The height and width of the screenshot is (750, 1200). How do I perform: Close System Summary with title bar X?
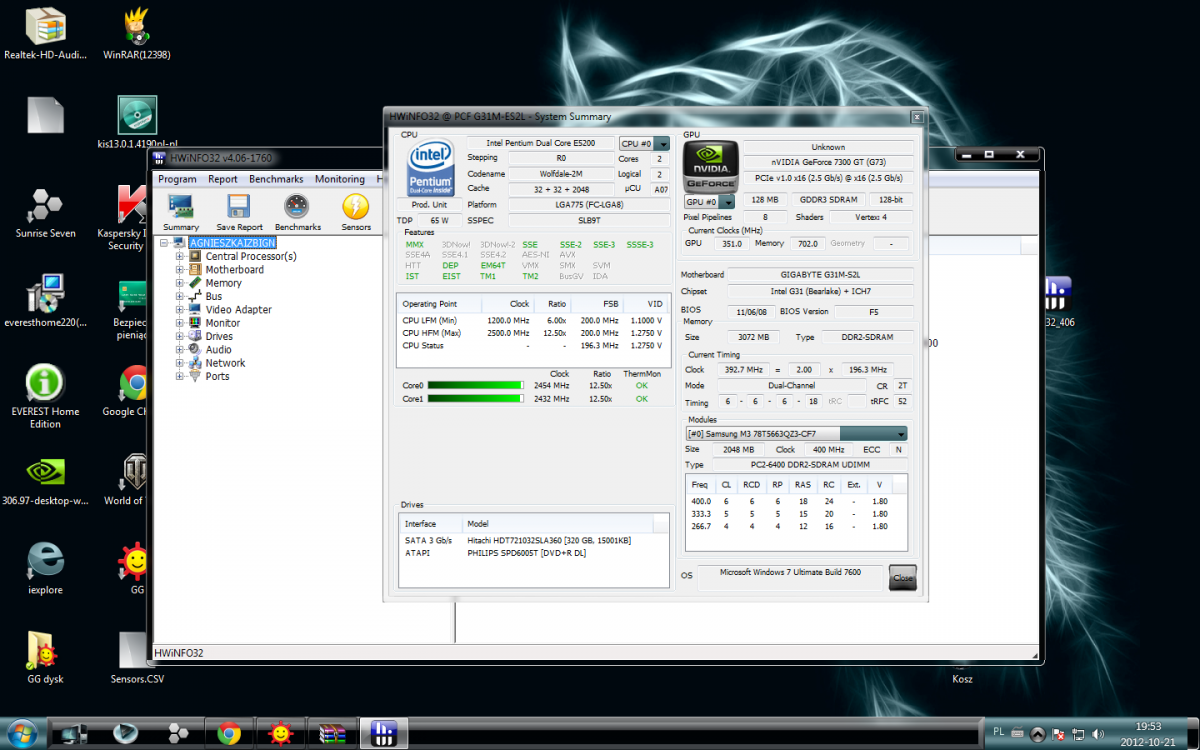coord(915,117)
